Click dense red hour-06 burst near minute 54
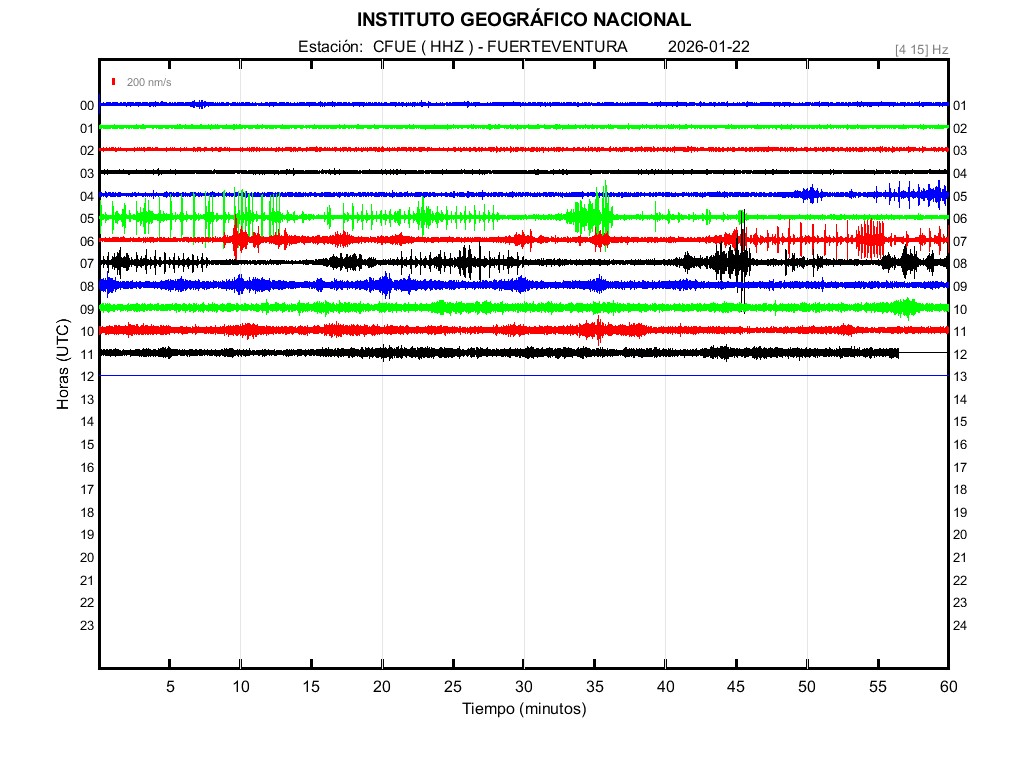 click(870, 239)
